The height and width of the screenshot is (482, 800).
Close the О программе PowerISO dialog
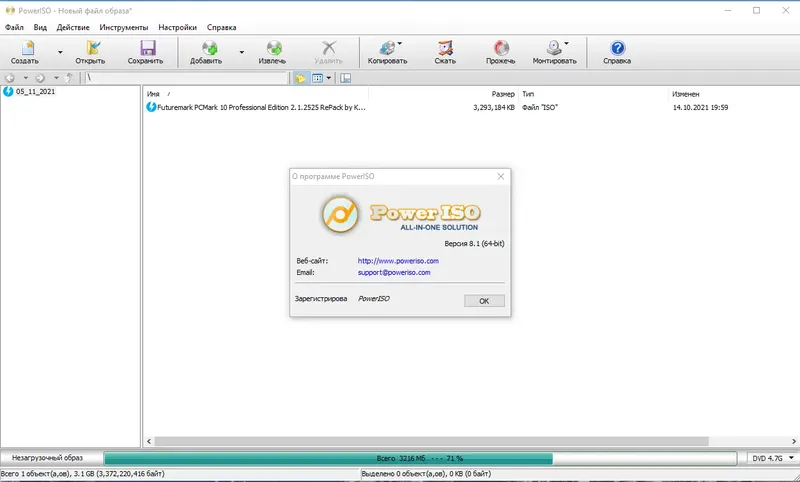pos(501,176)
